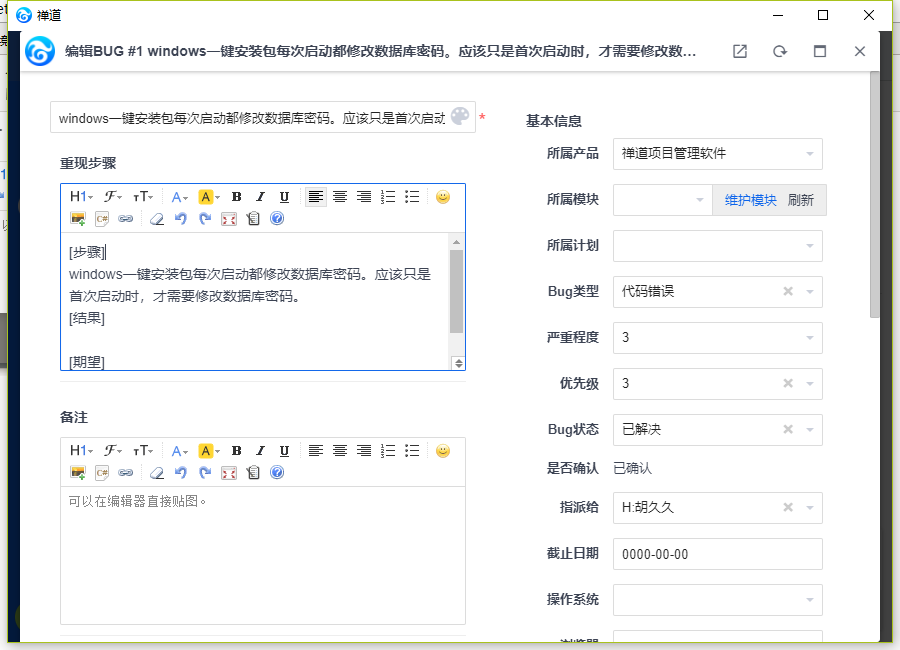
Task: Toggle underline in the 重现步骤 editor
Action: pyautogui.click(x=284, y=197)
